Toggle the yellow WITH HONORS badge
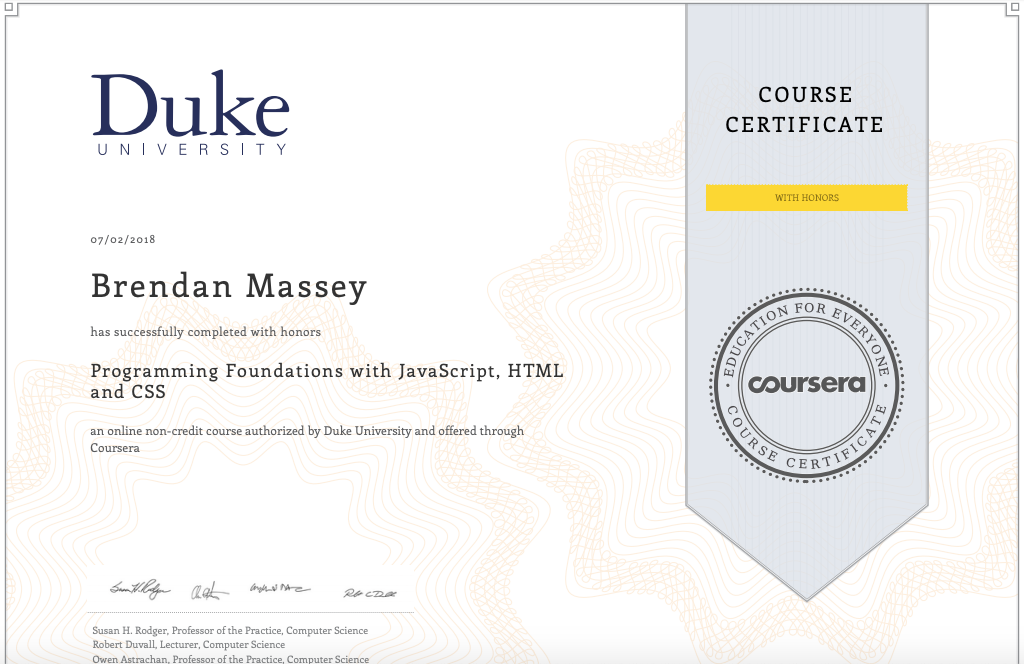This screenshot has width=1024, height=664. (806, 197)
